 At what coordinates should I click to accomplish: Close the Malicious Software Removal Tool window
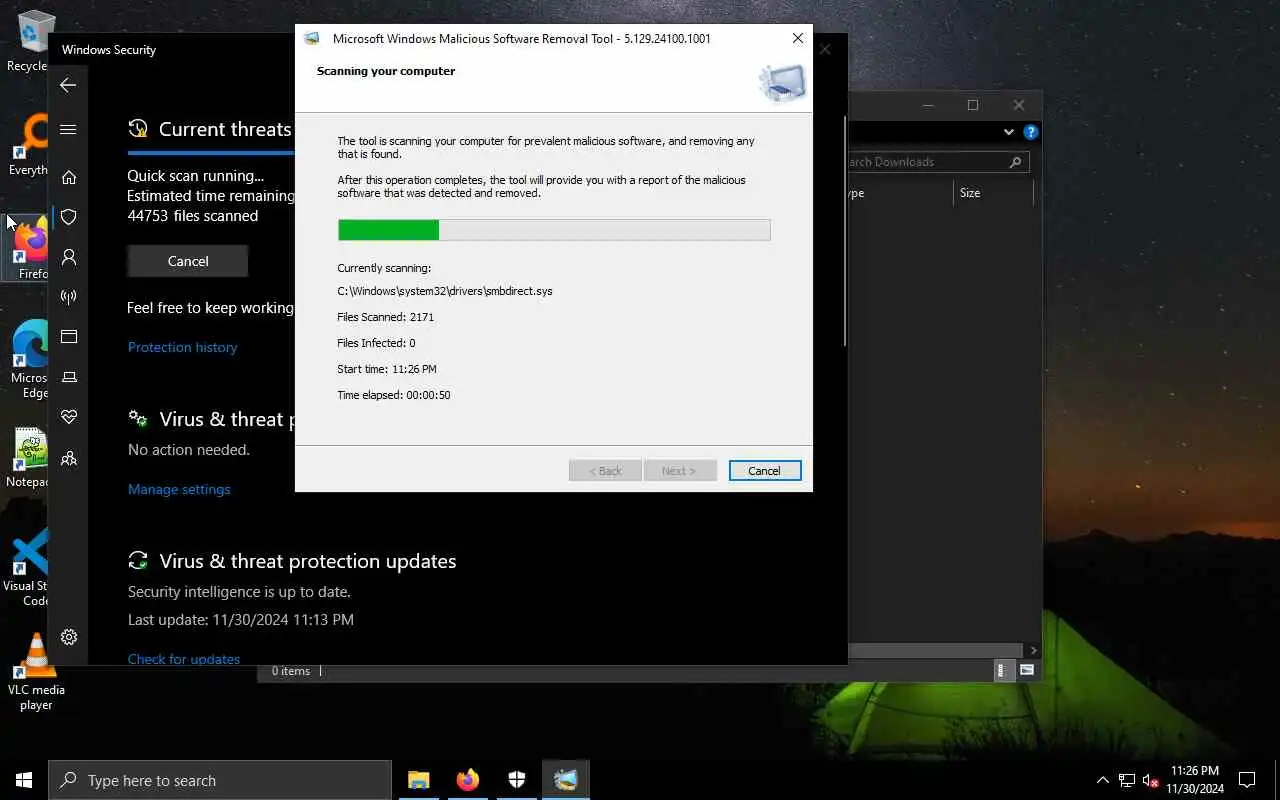[797, 38]
